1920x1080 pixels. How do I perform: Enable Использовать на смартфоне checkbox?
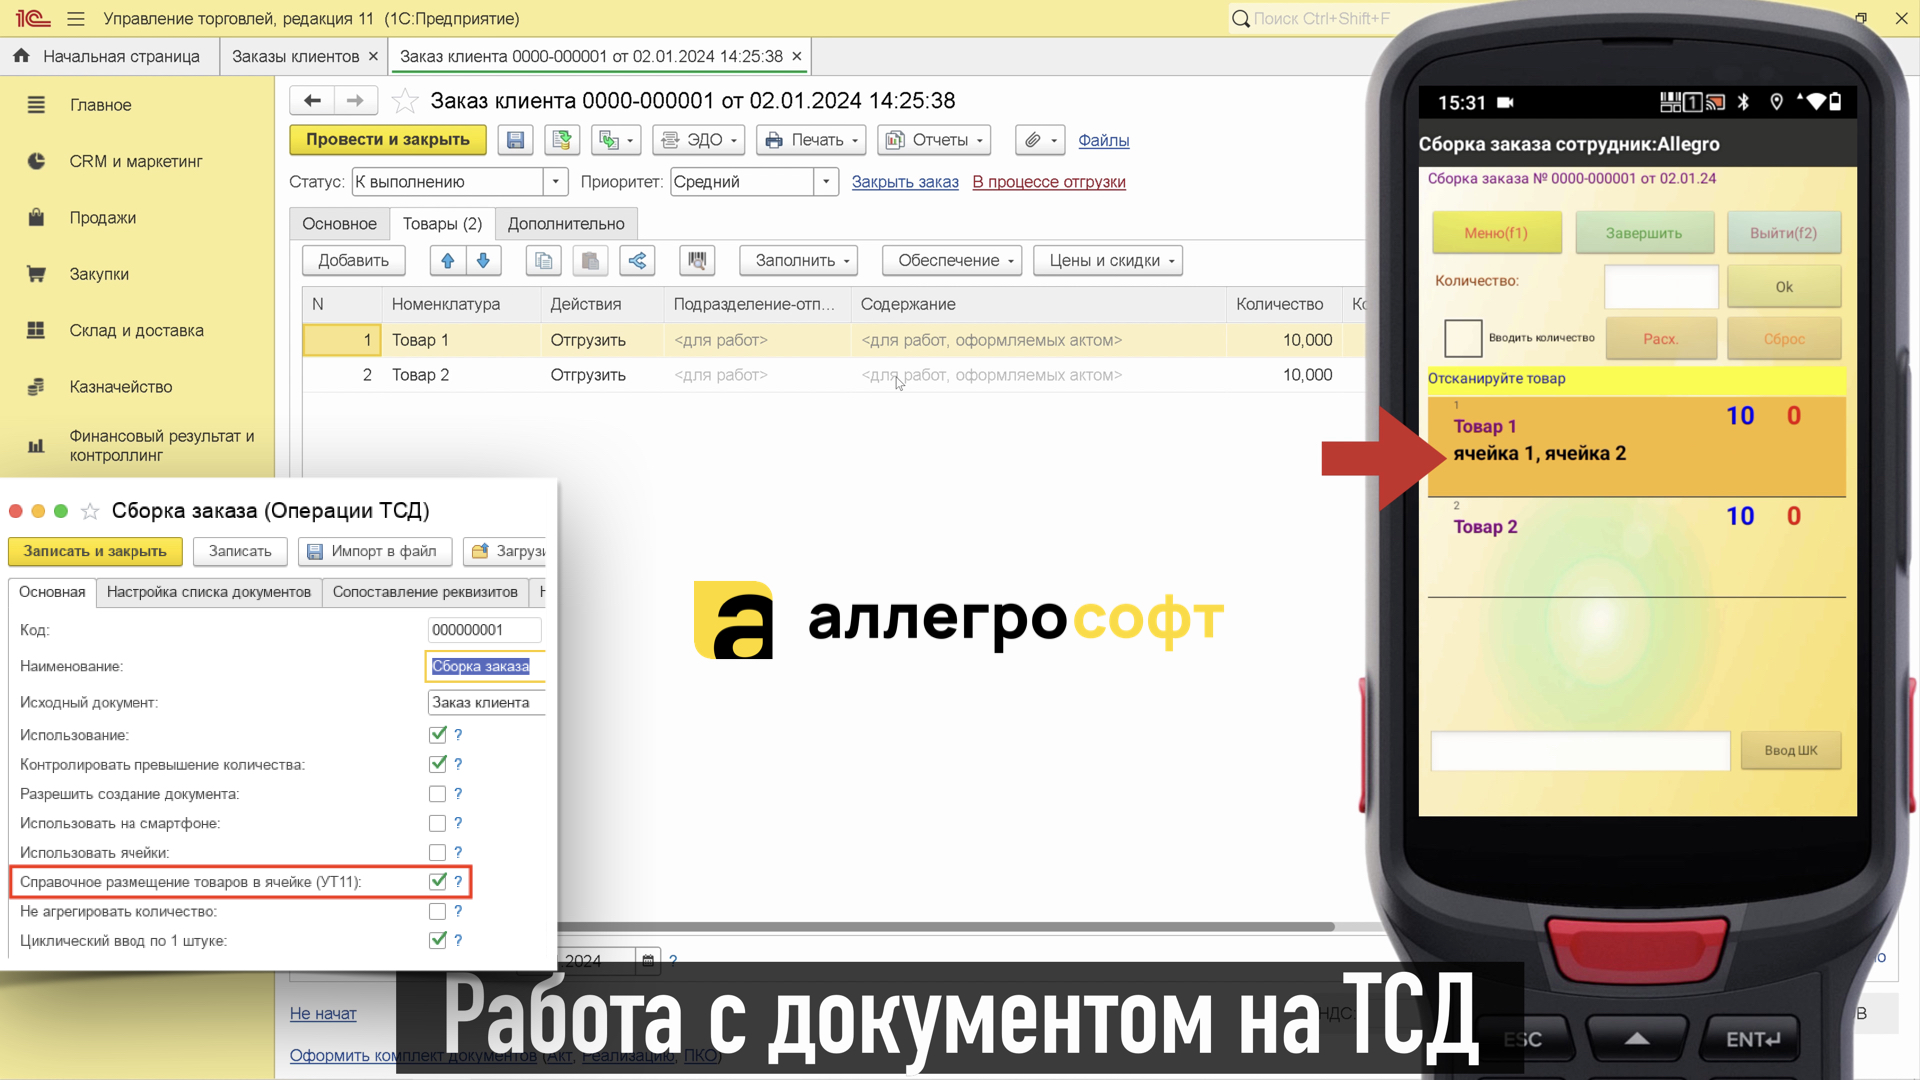point(437,823)
